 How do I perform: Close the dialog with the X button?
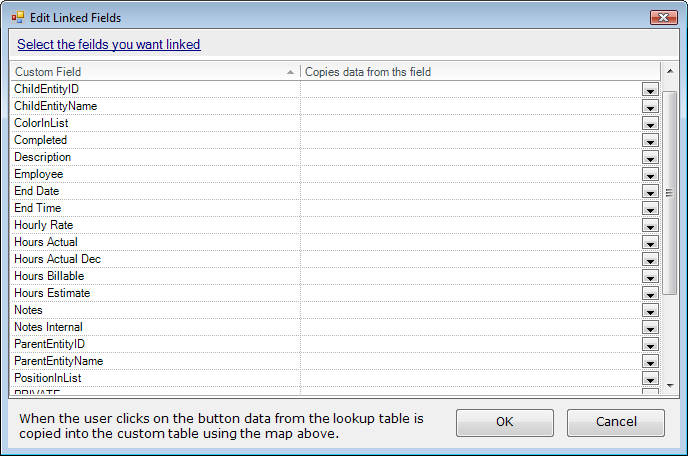click(663, 18)
